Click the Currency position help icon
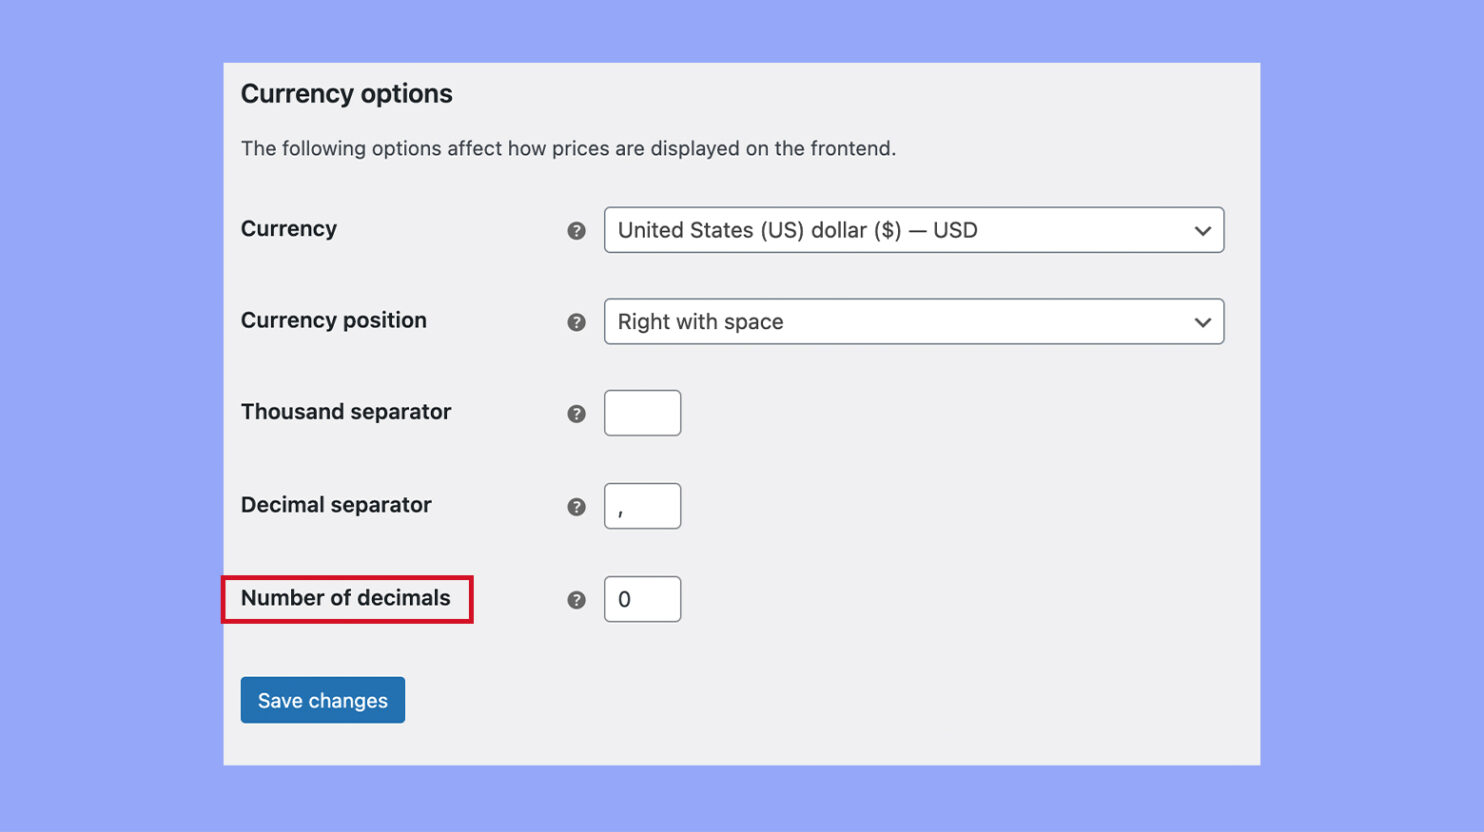The width and height of the screenshot is (1484, 832). [x=576, y=322]
